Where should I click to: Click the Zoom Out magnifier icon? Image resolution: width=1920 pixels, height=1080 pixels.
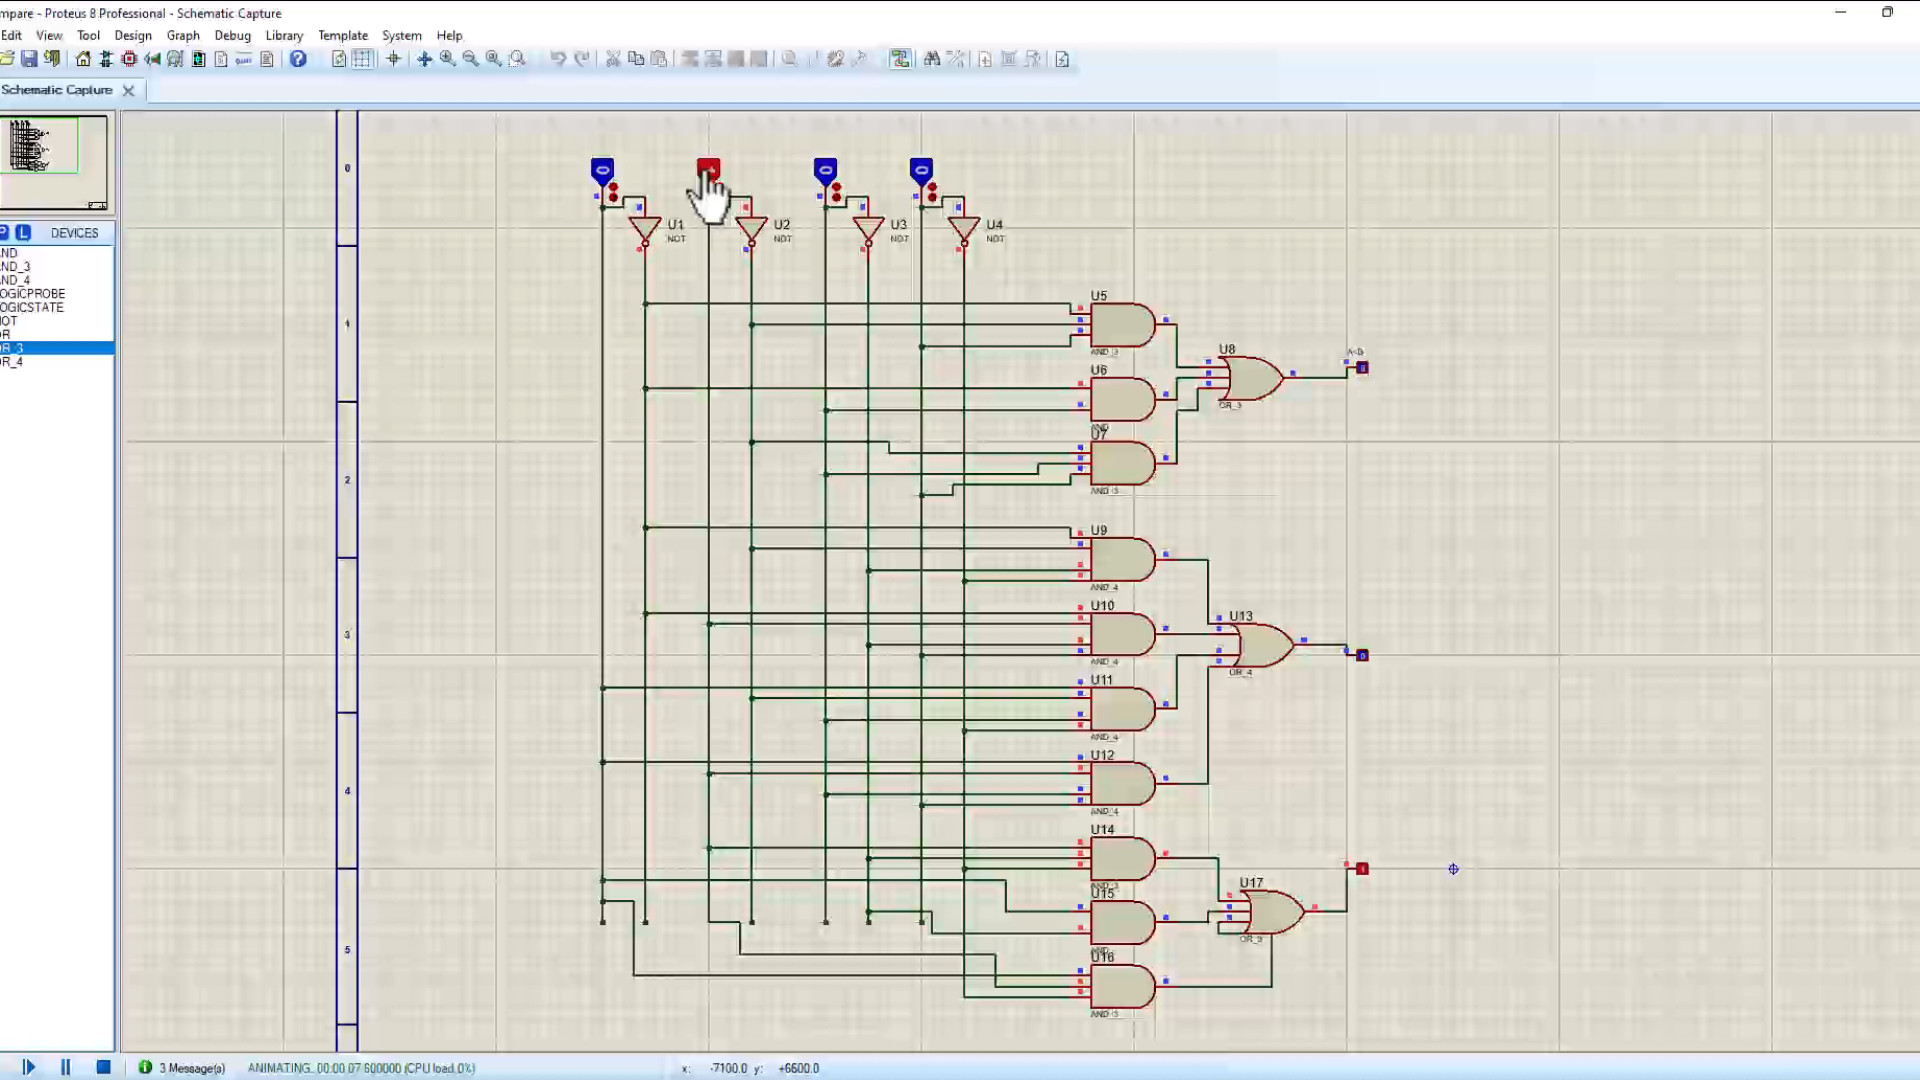click(x=470, y=59)
